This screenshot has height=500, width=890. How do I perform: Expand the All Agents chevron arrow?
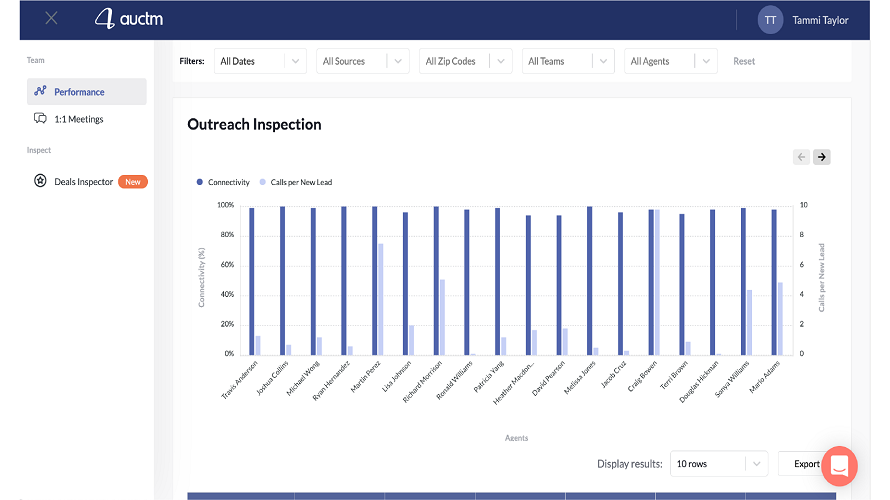706,61
